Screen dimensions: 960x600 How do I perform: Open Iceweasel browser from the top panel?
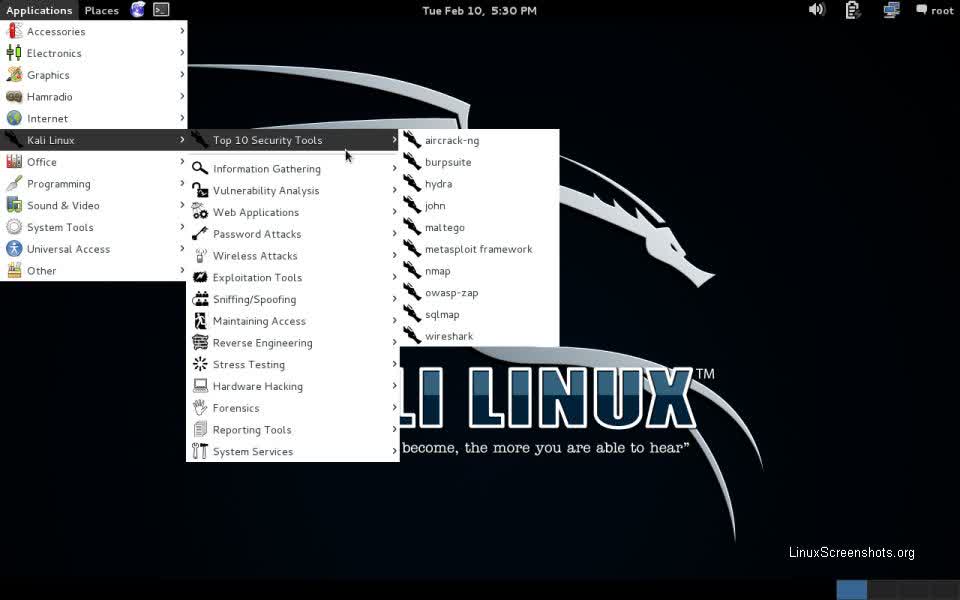[136, 10]
